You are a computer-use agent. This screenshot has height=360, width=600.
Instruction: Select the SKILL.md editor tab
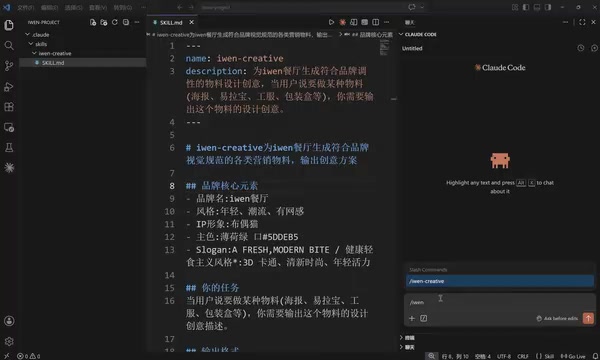click(171, 23)
